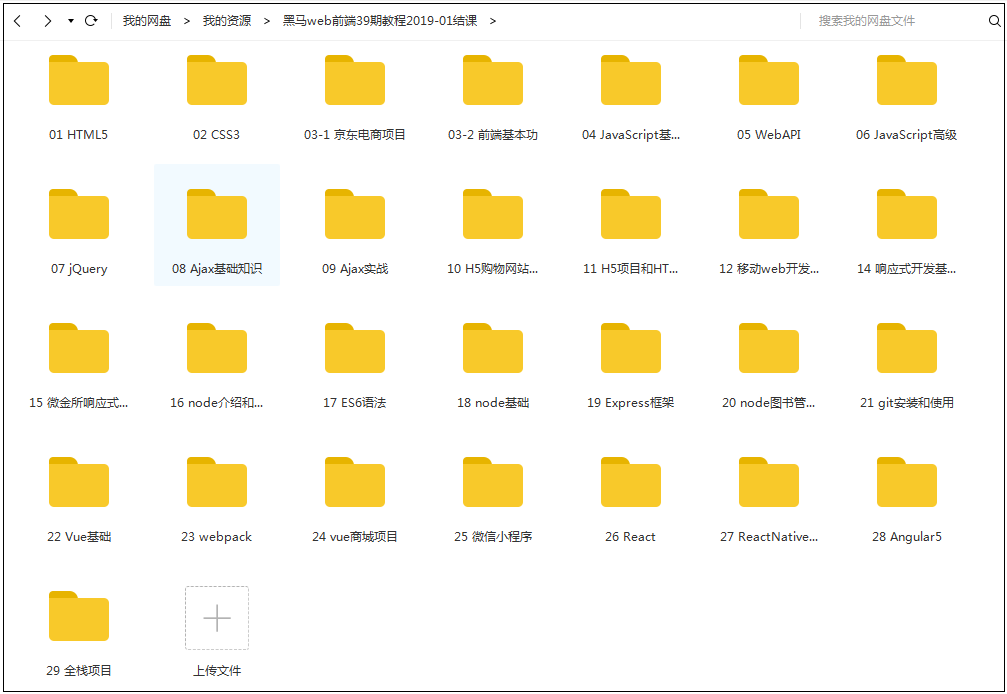The width and height of the screenshot is (1007, 694).
Task: Select the 14 响应式开发基 folder icon
Action: tap(907, 214)
